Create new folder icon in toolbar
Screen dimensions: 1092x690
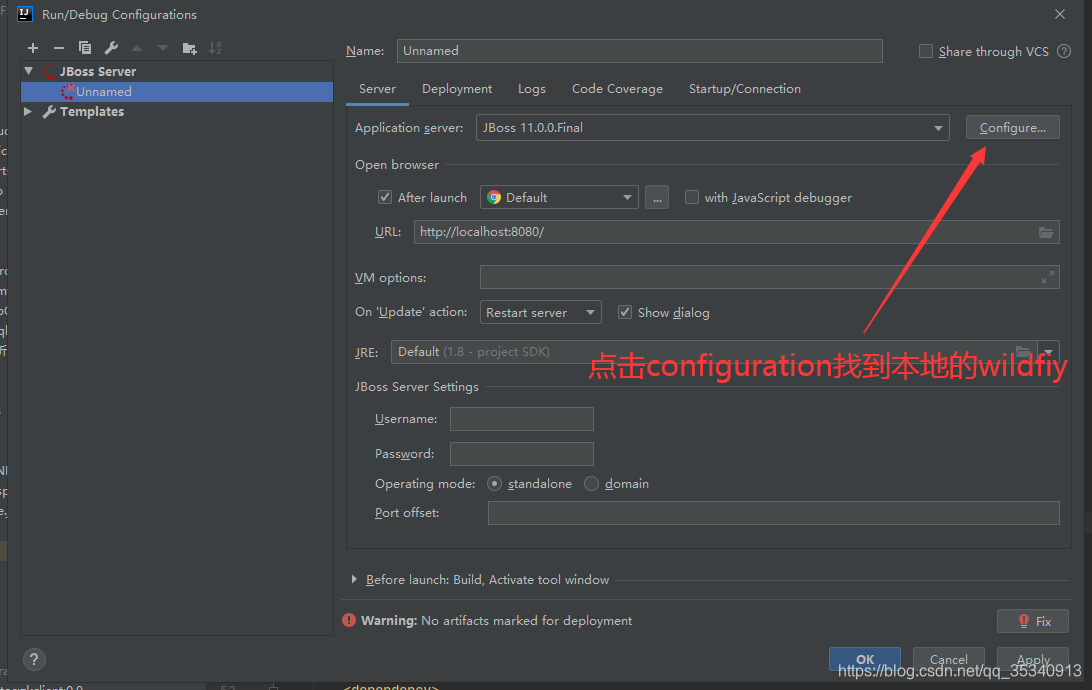click(189, 48)
